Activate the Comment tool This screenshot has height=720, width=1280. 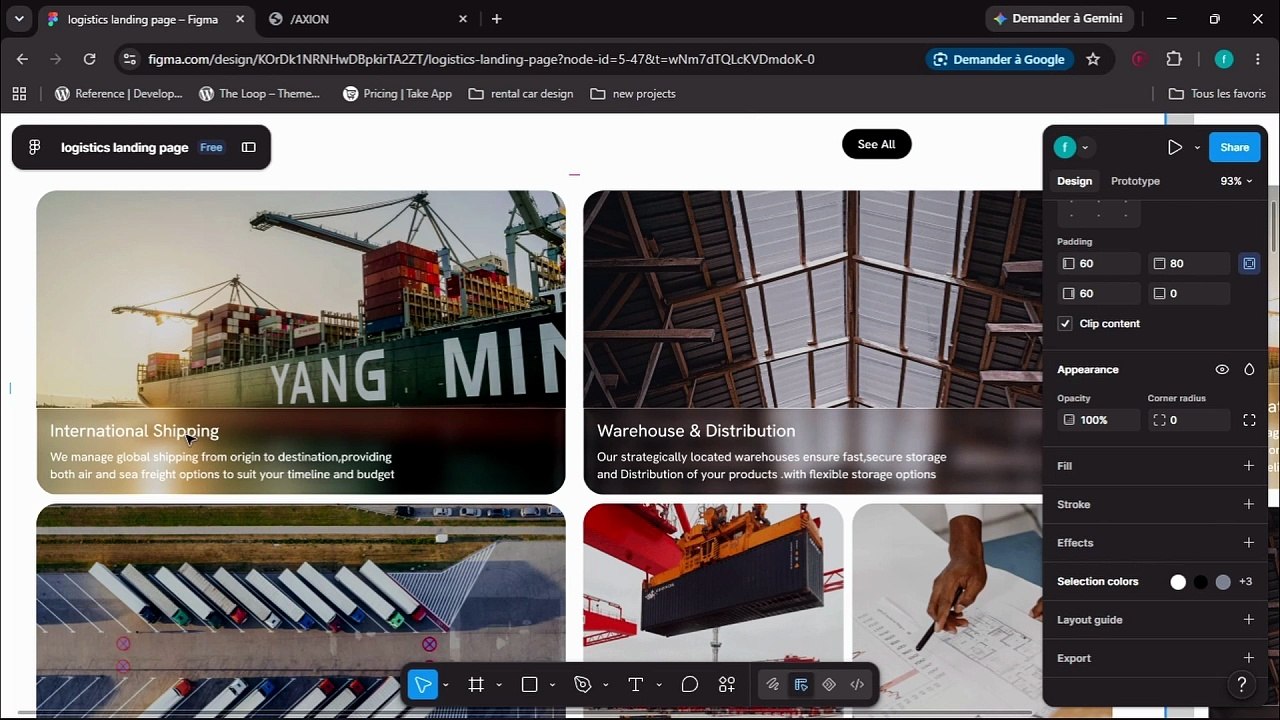coord(690,685)
